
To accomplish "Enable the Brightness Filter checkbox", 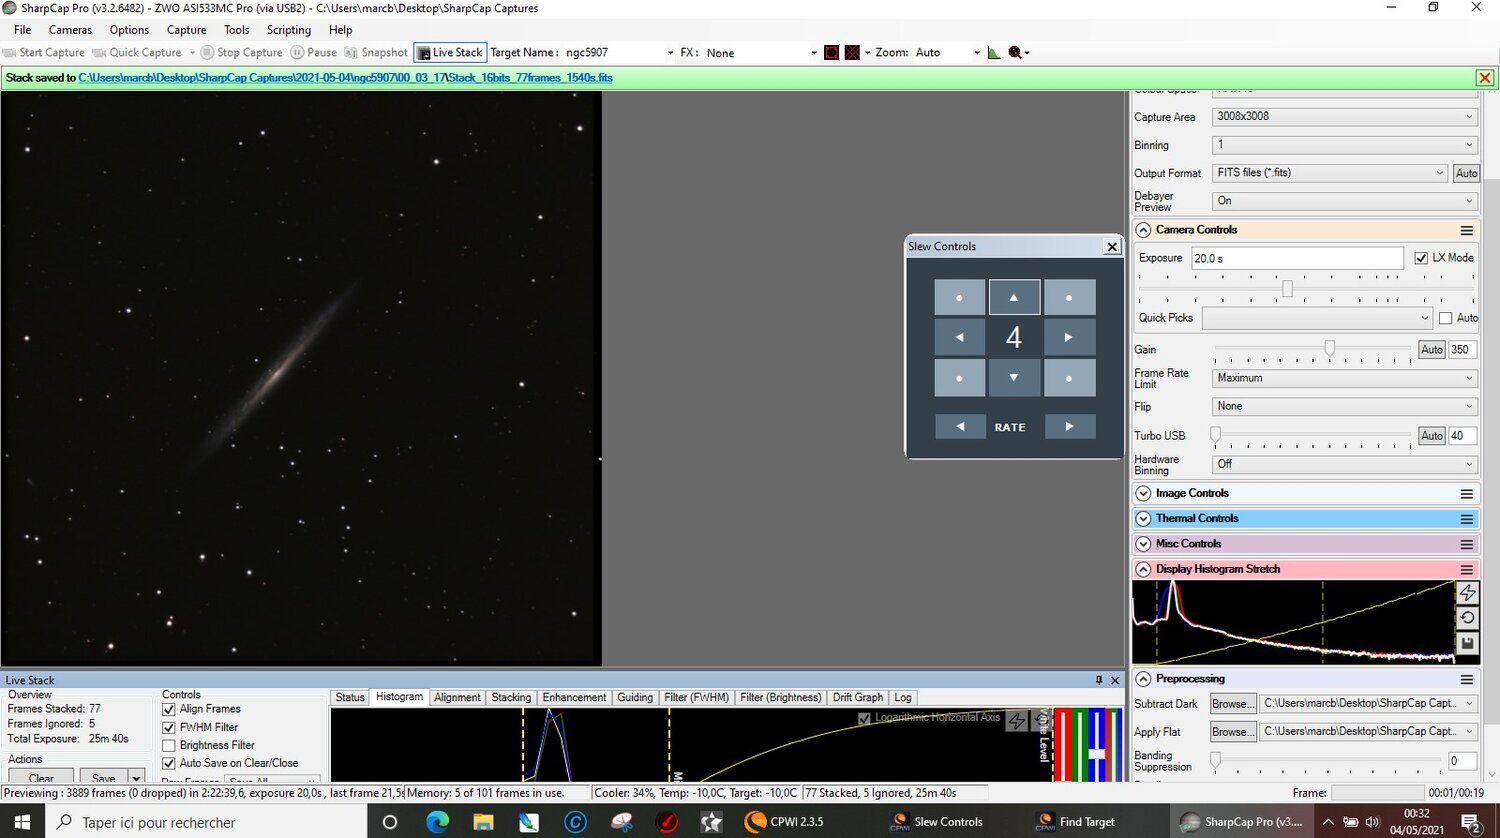I will [x=169, y=745].
